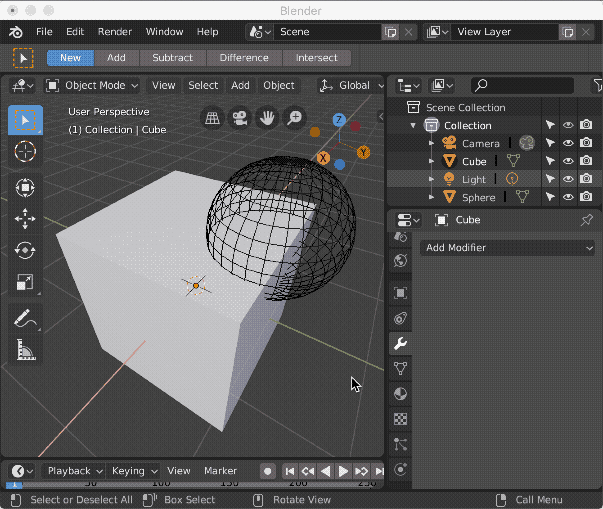
Task: Pick the Scale tool
Action: [x=25, y=282]
